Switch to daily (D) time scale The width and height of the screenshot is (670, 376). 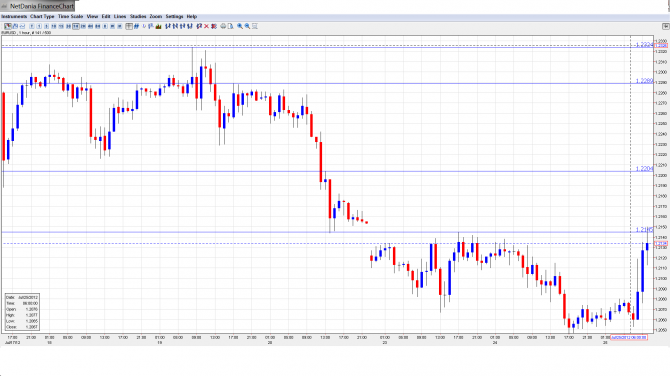point(105,26)
